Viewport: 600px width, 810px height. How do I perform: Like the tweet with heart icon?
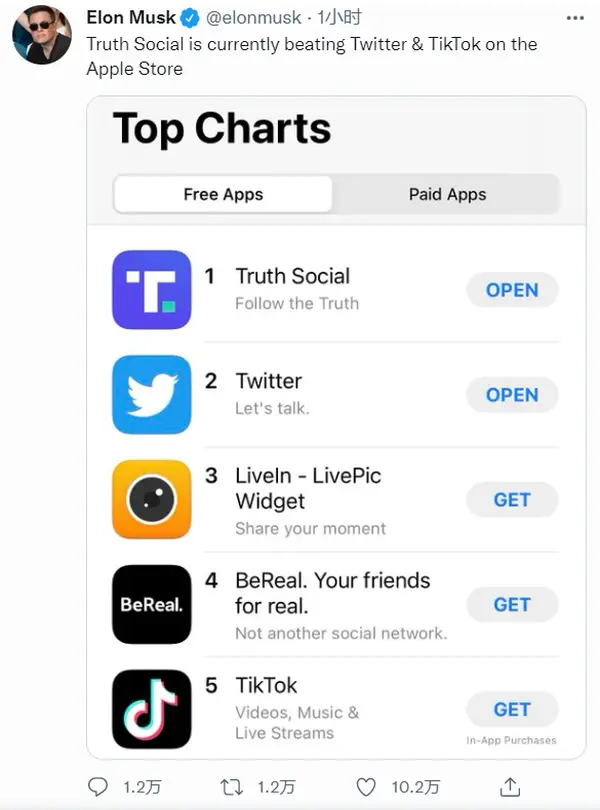tap(366, 787)
